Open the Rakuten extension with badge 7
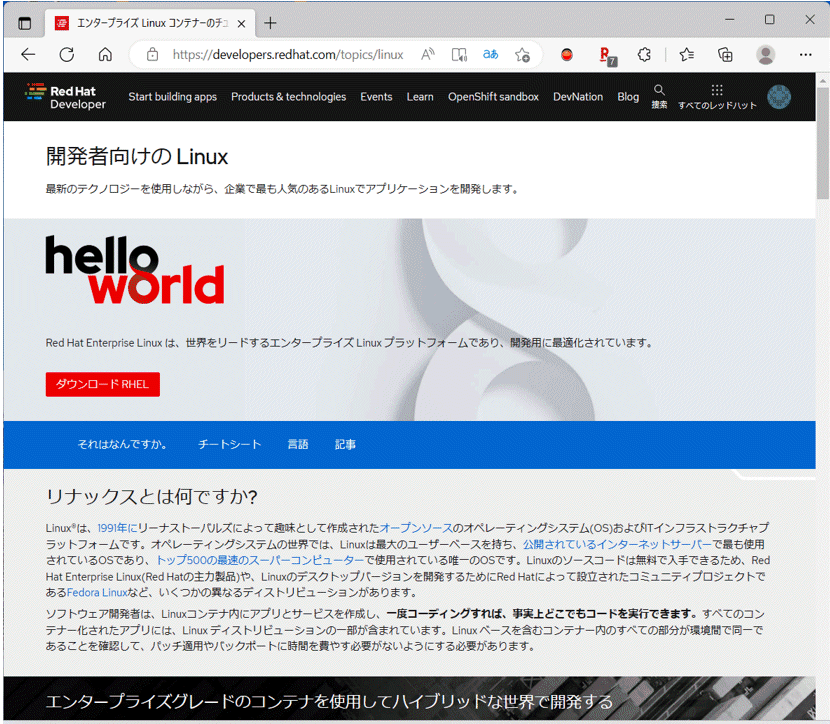 tap(607, 56)
